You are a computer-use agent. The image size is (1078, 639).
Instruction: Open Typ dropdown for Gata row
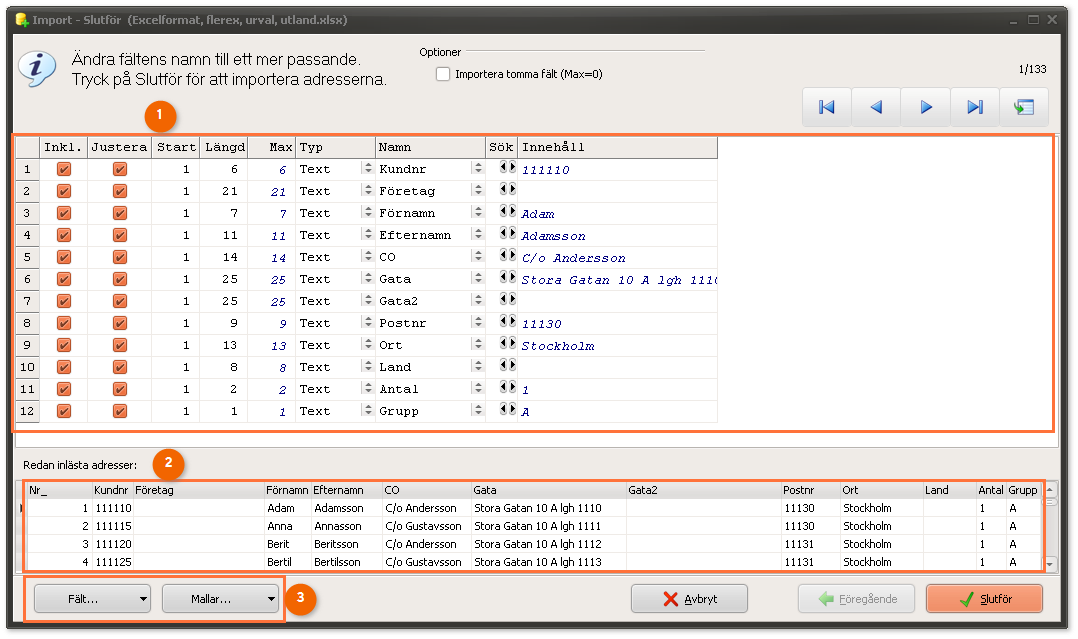click(368, 279)
